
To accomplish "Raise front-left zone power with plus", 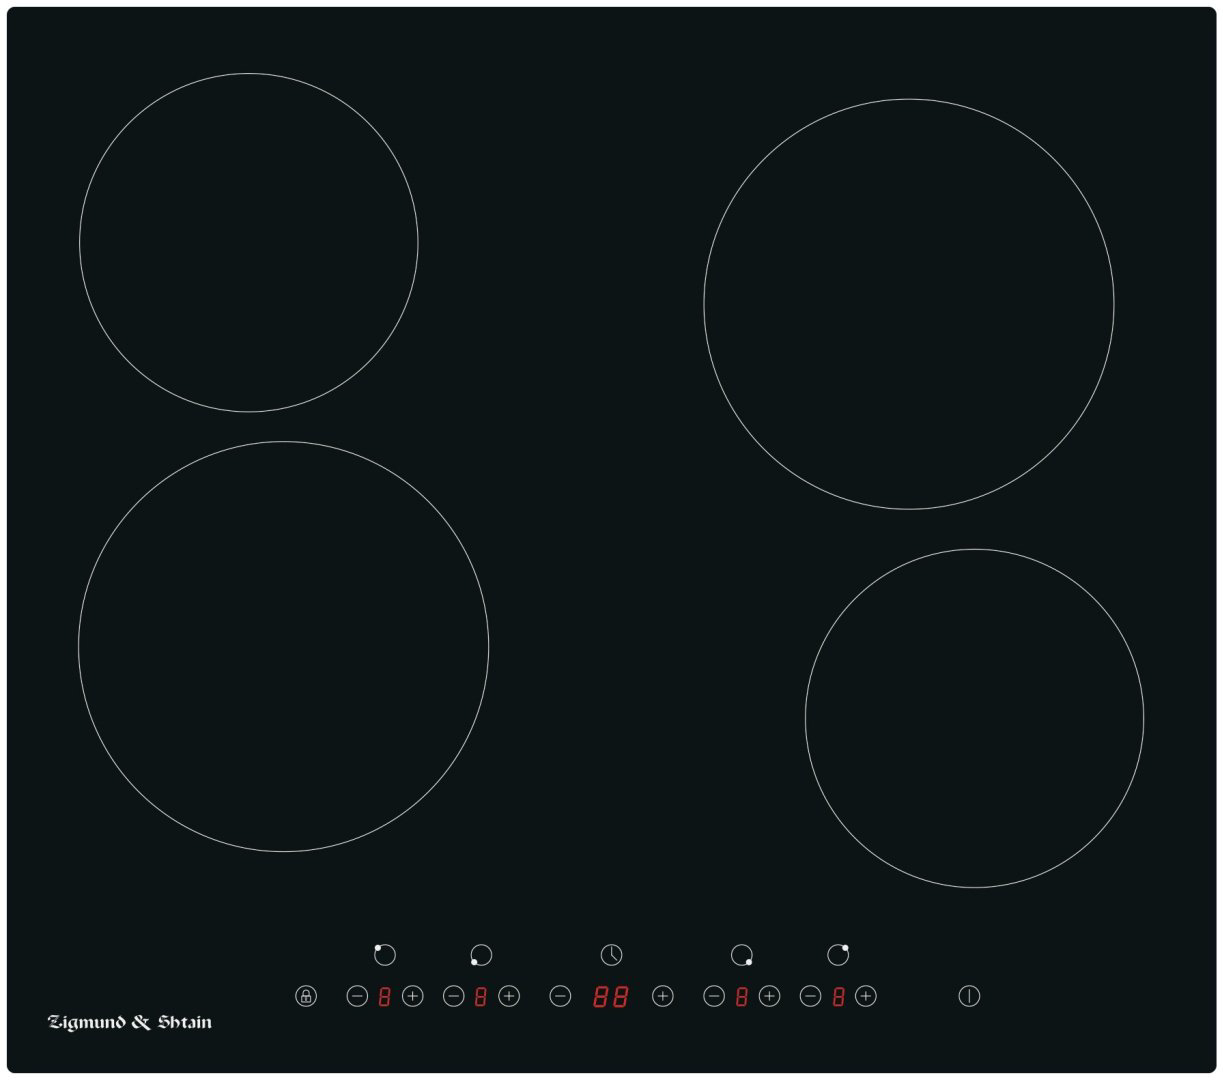I will (x=509, y=996).
